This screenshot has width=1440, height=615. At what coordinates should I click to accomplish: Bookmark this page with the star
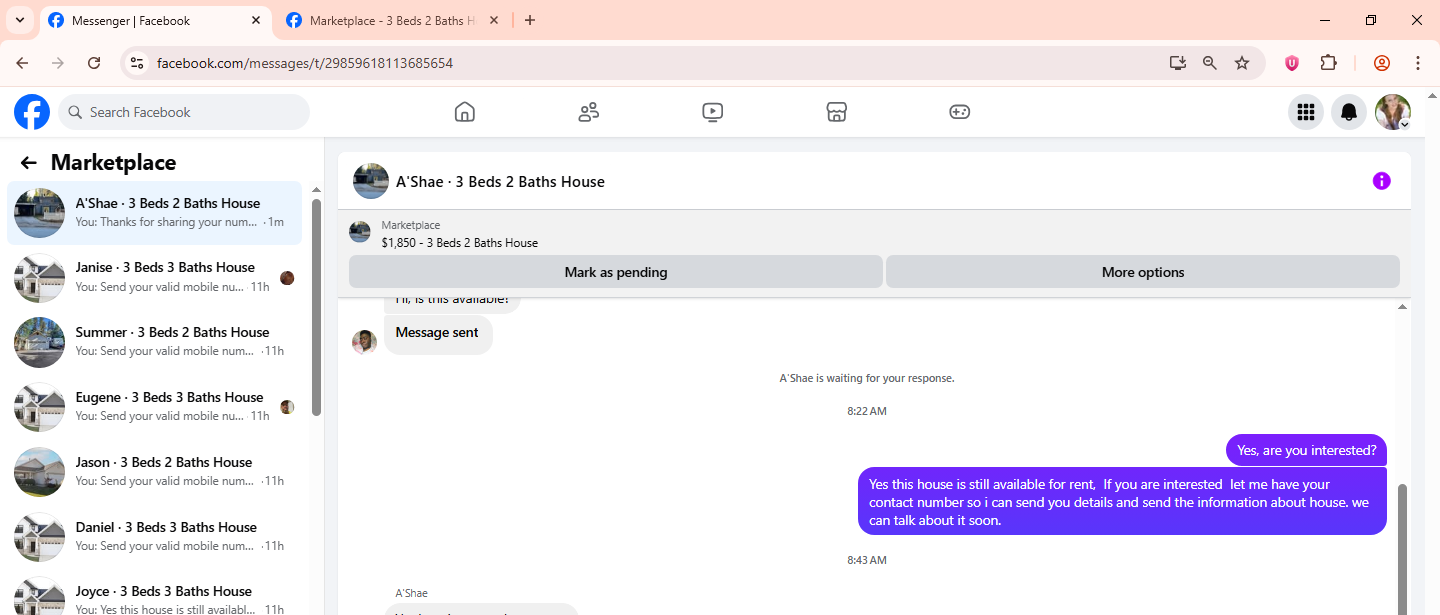(1242, 63)
